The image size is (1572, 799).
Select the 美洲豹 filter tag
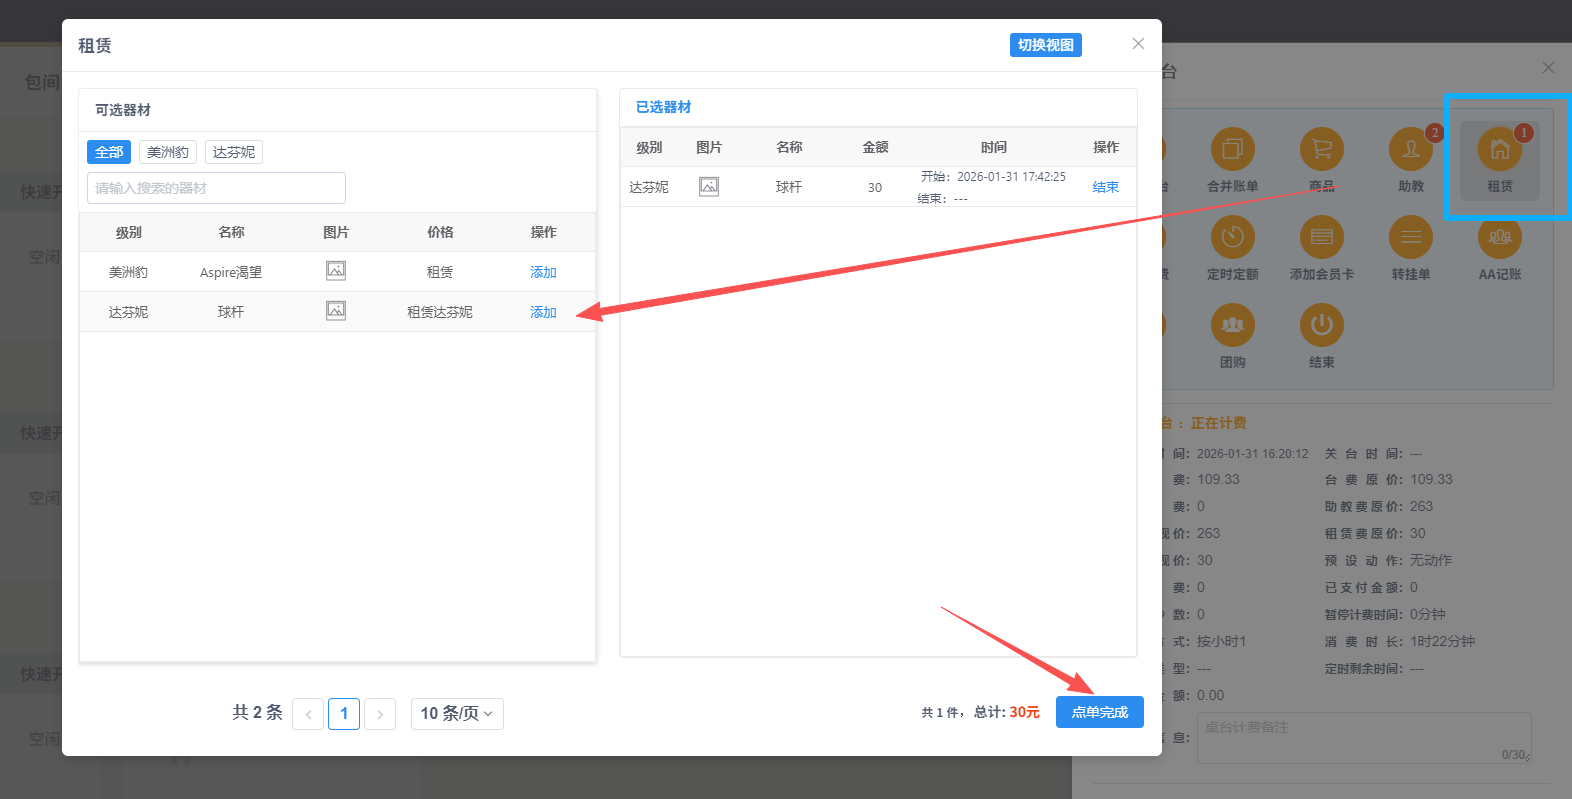[168, 152]
